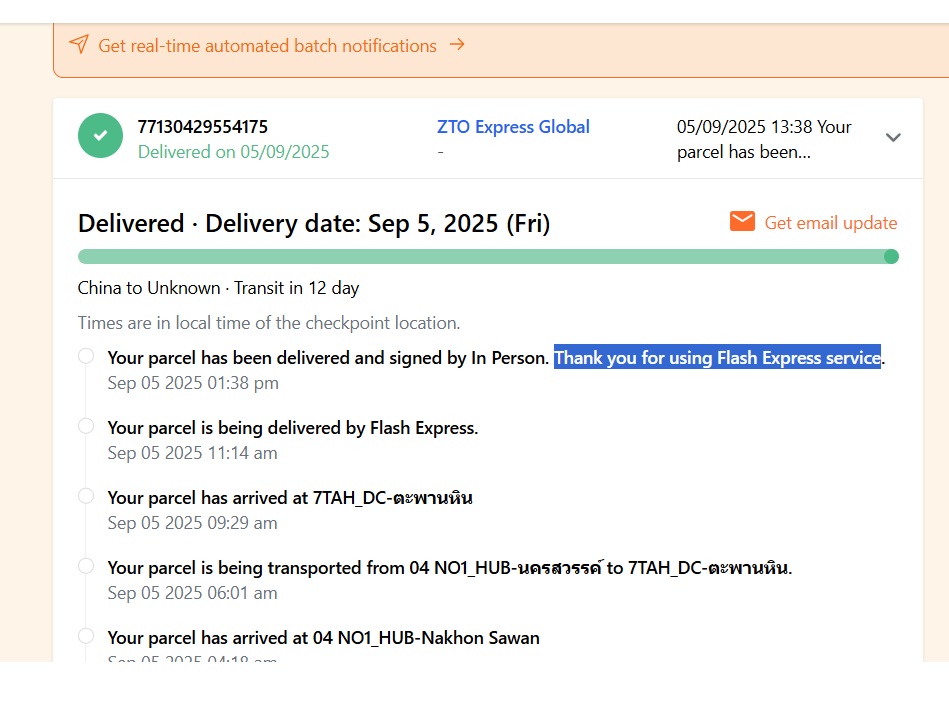Click timeline marker for transported from 04 NO1_HUB

86,566
